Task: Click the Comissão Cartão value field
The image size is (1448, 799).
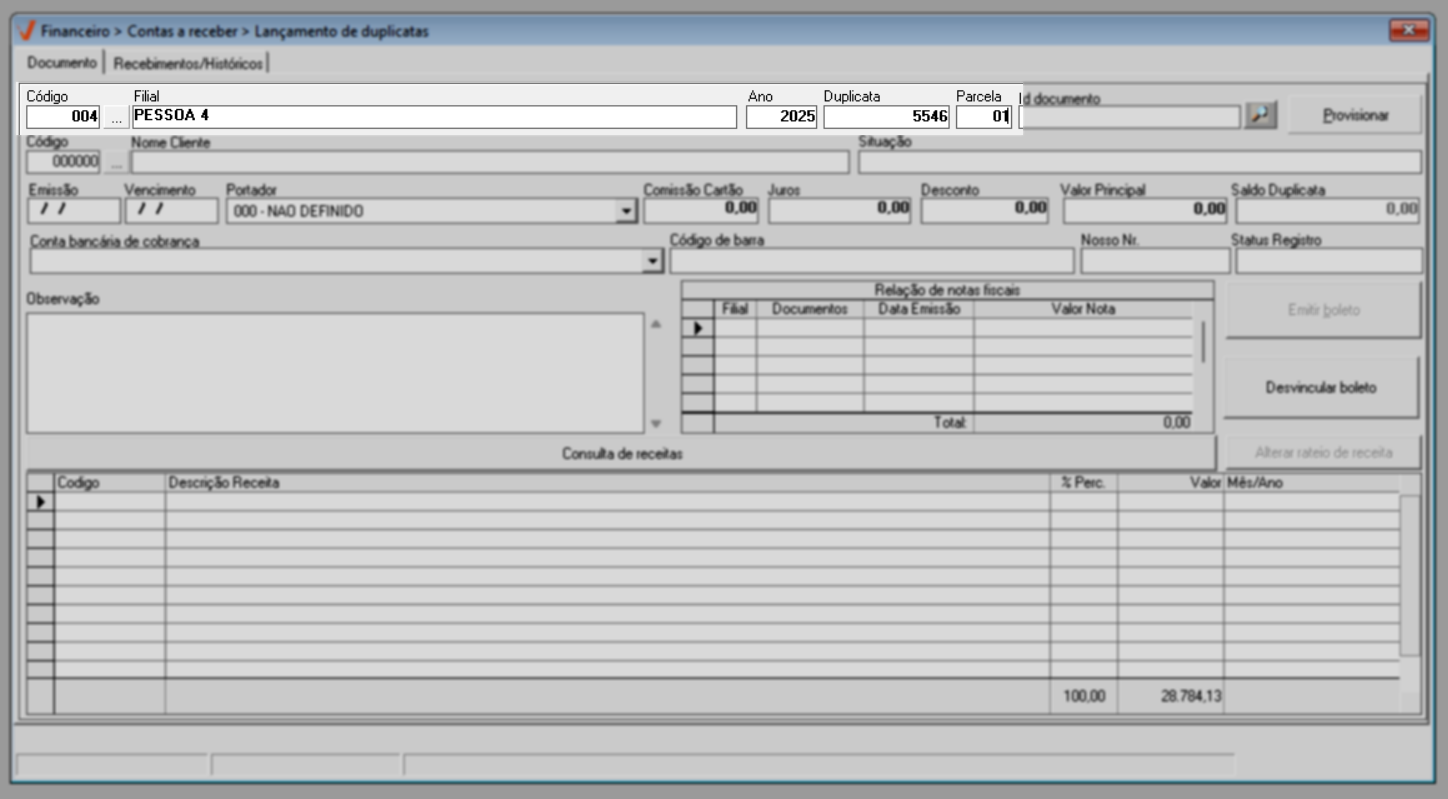Action: 701,210
